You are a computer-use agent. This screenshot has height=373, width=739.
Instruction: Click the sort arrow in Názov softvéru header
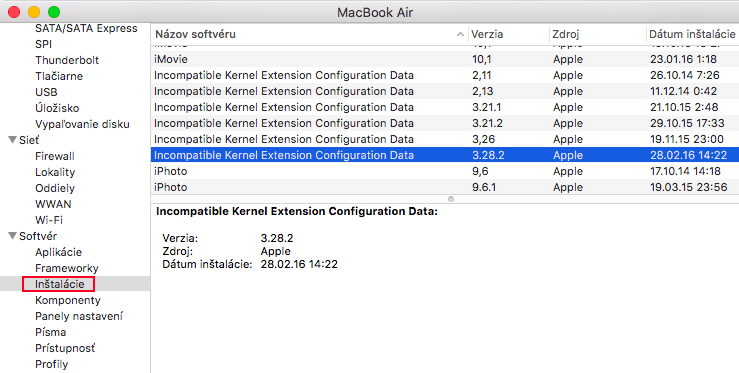tap(460, 34)
